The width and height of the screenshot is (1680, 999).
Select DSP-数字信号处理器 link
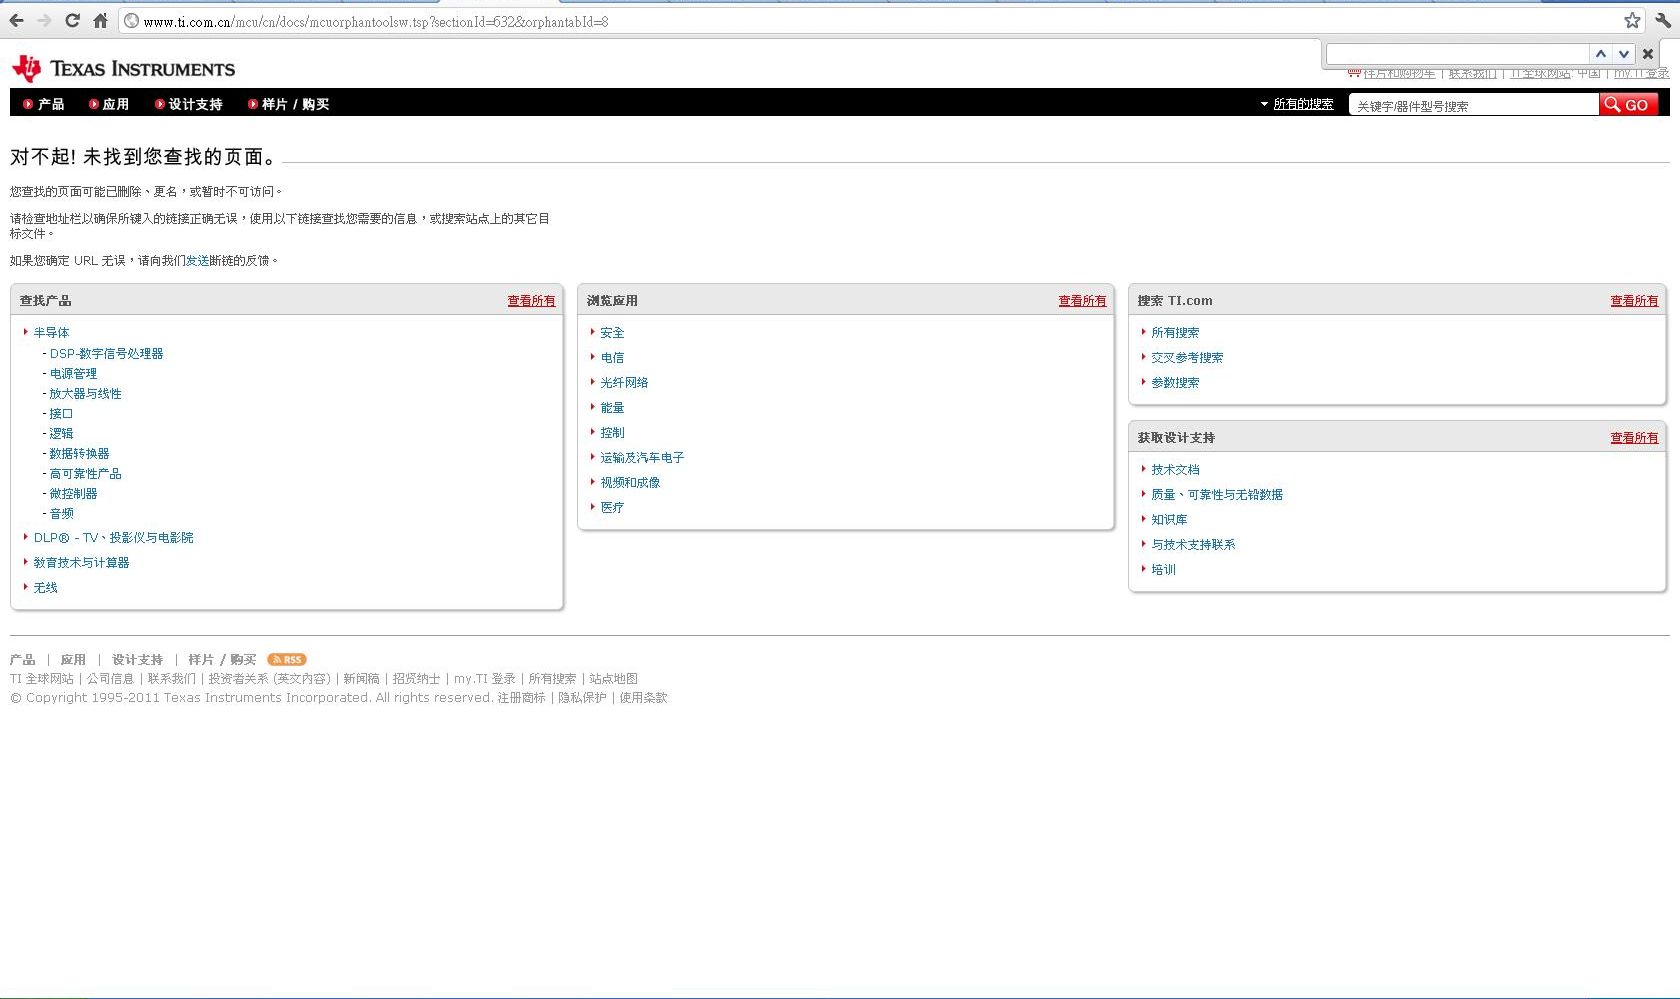pos(106,354)
